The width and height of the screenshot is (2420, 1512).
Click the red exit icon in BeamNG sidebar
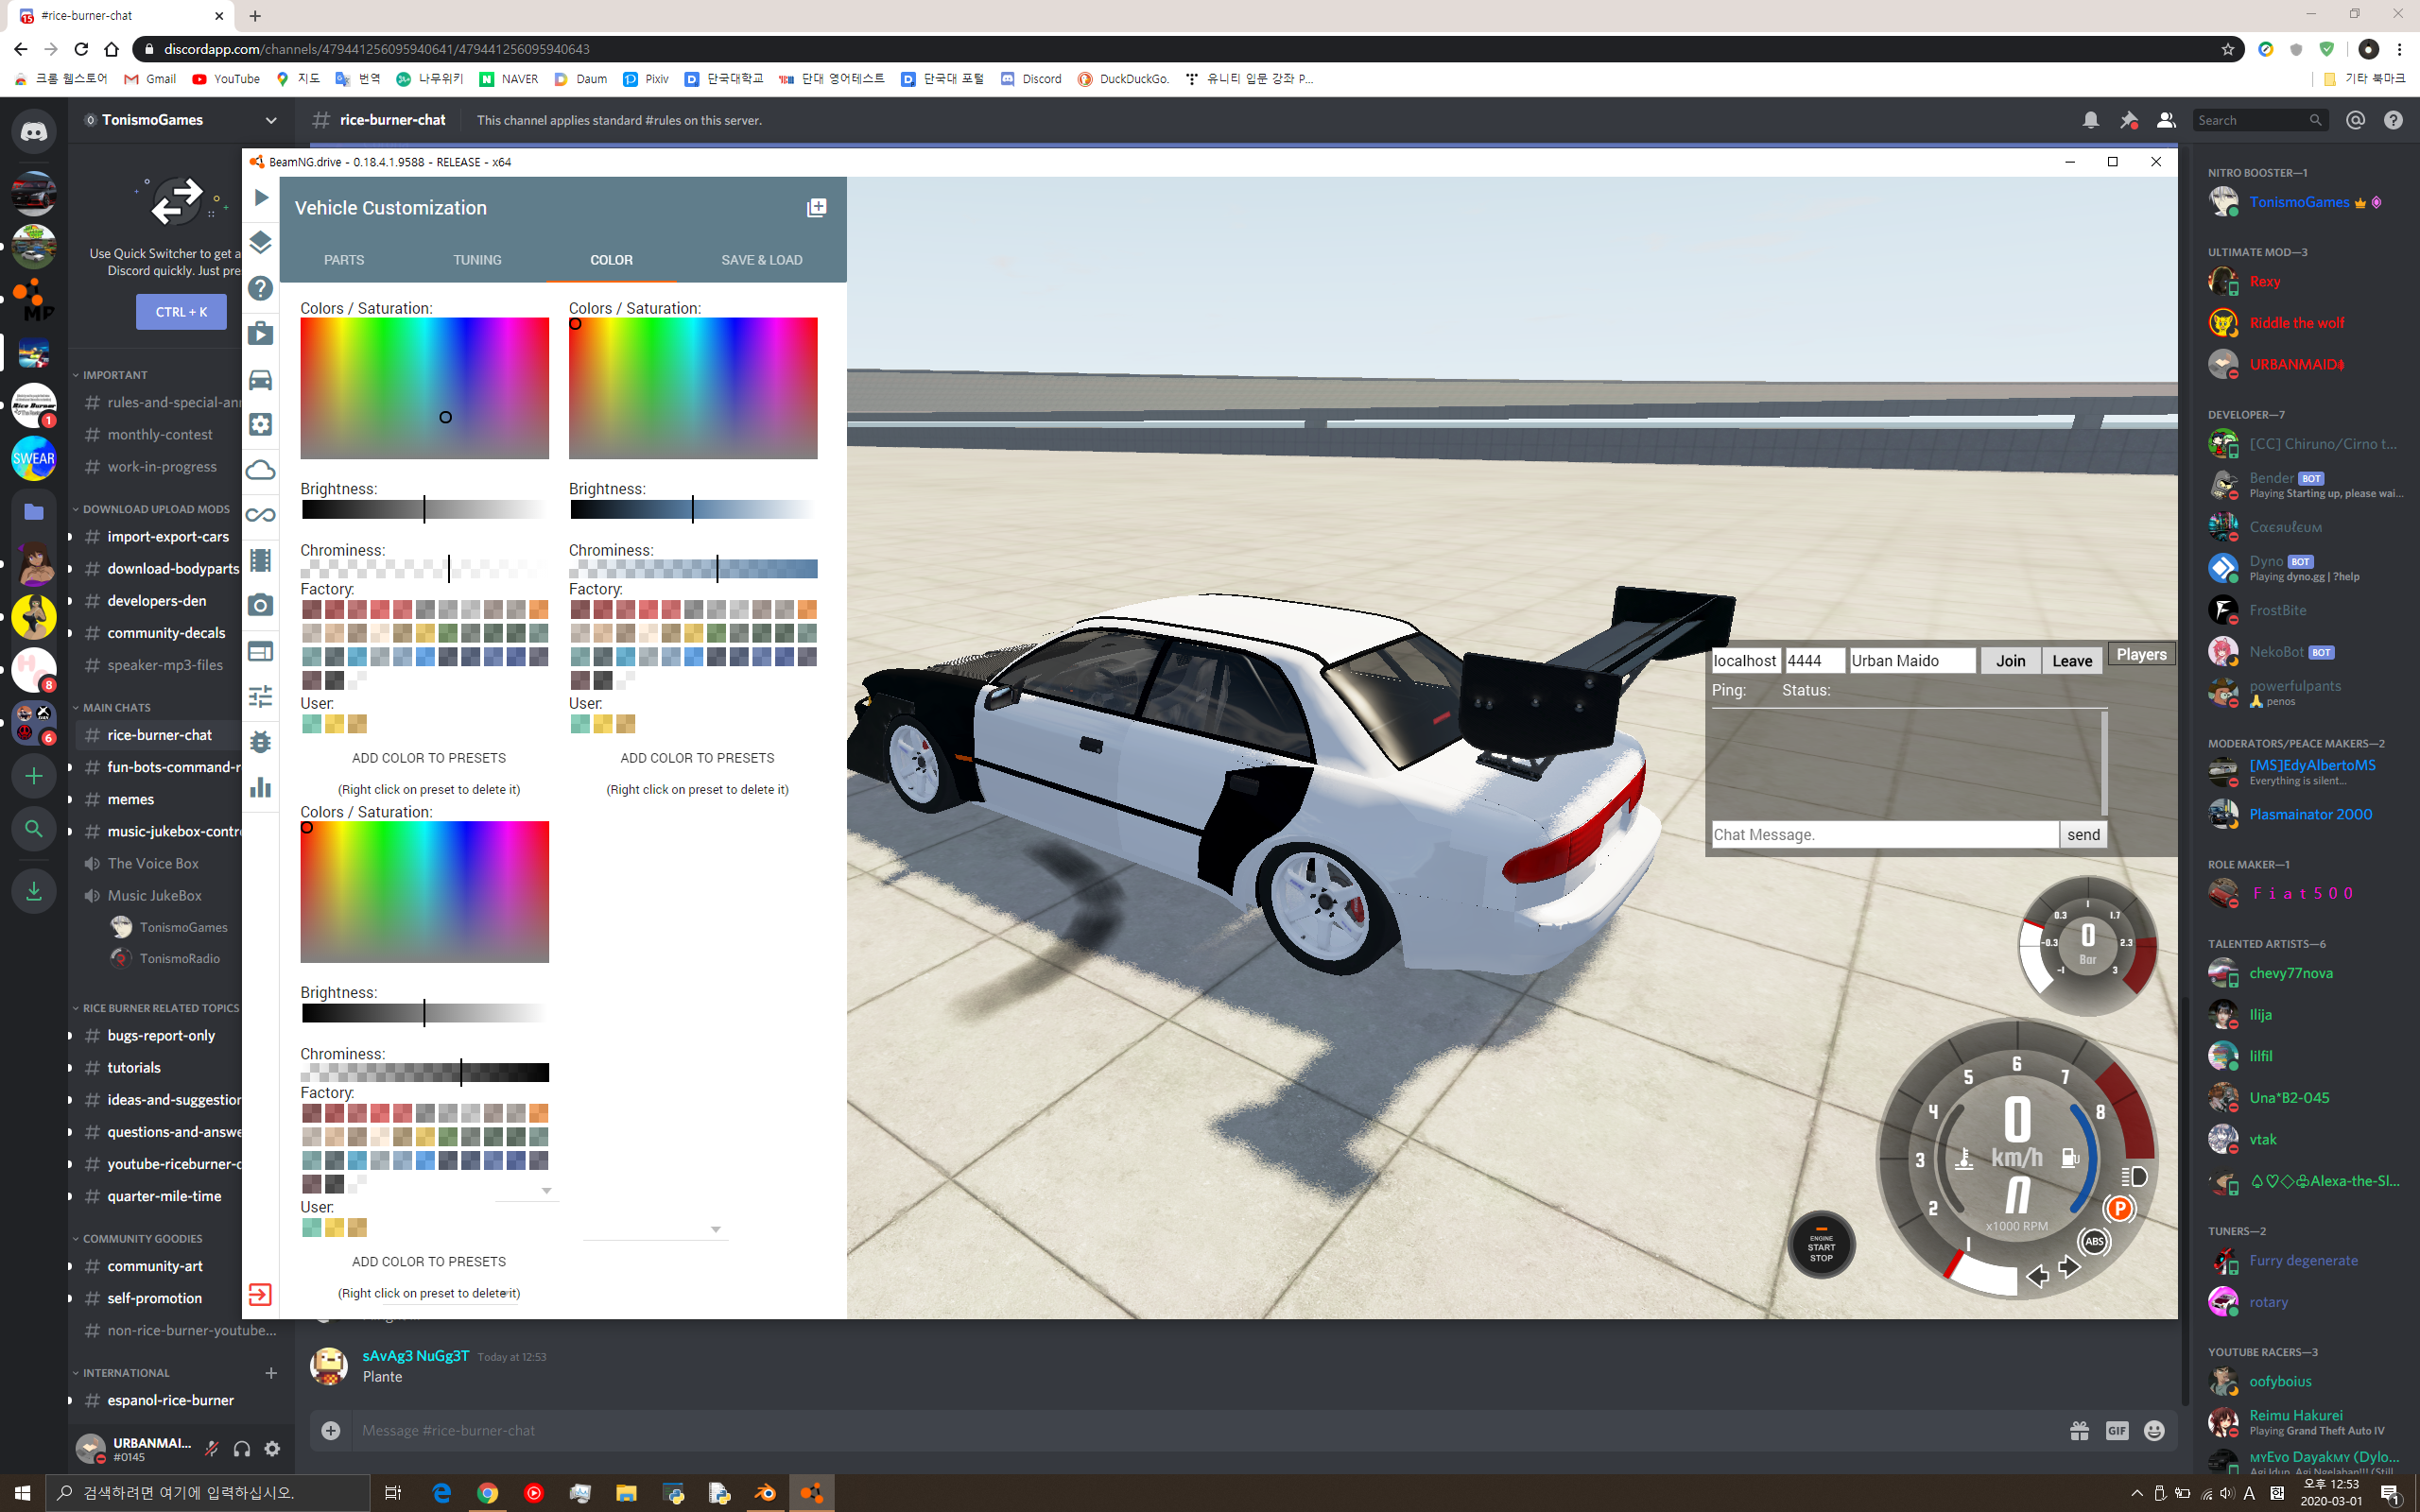coord(260,1295)
